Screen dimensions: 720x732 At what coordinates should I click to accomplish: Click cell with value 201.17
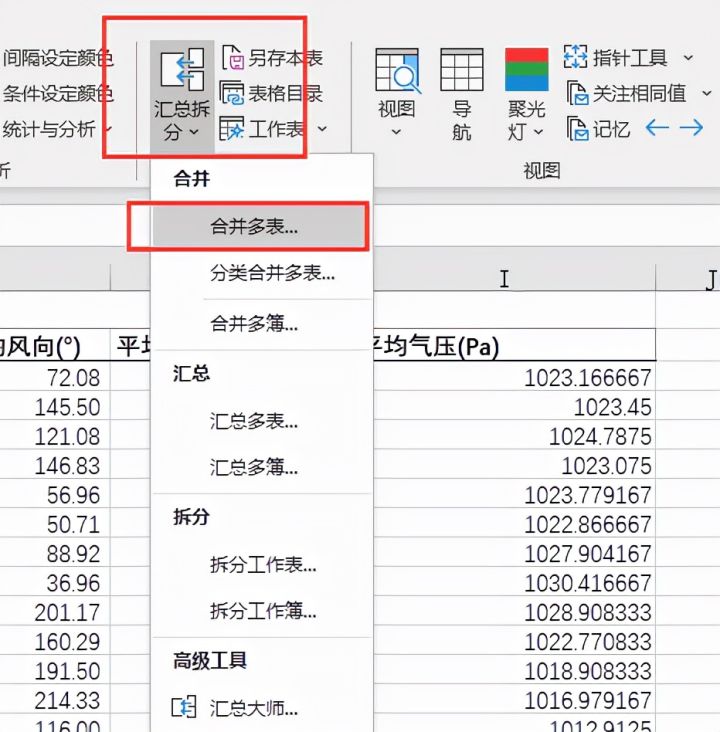coord(55,612)
